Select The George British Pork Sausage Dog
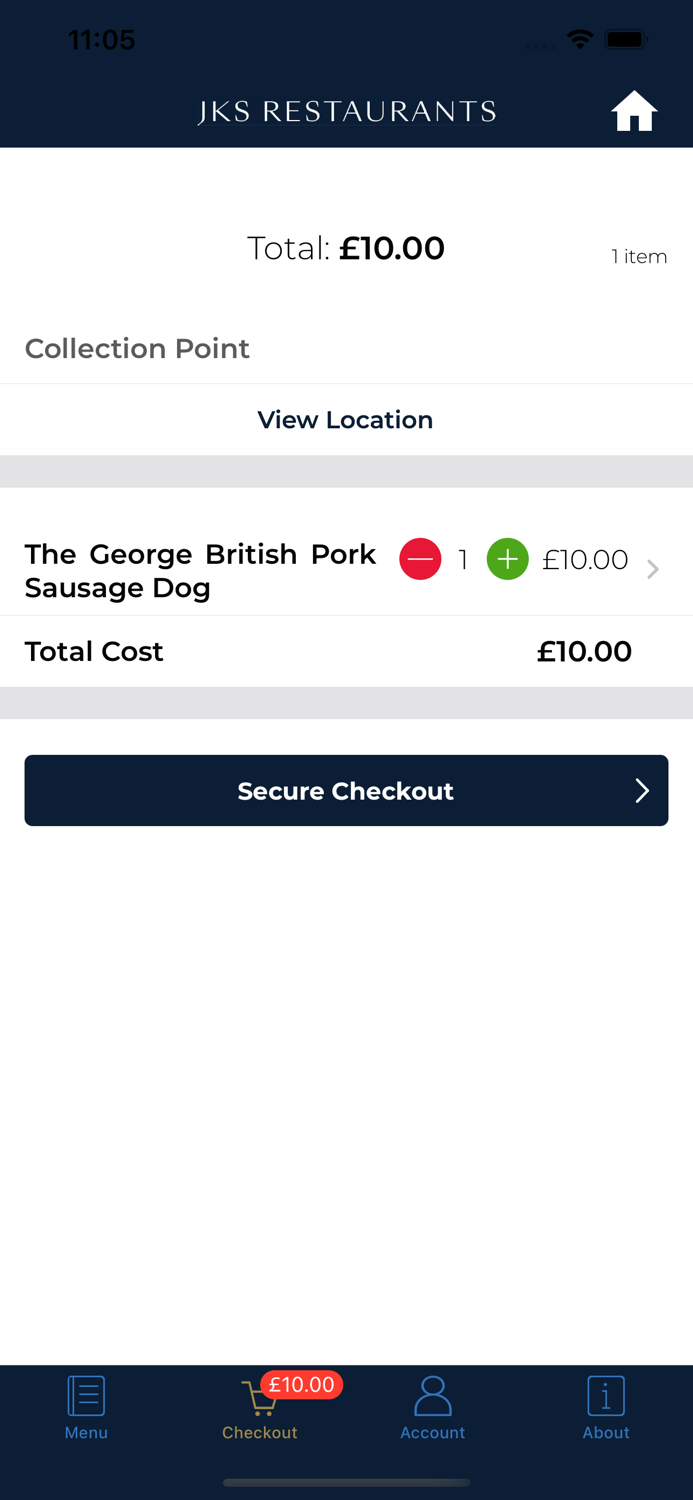The image size is (693, 1500). click(200, 571)
